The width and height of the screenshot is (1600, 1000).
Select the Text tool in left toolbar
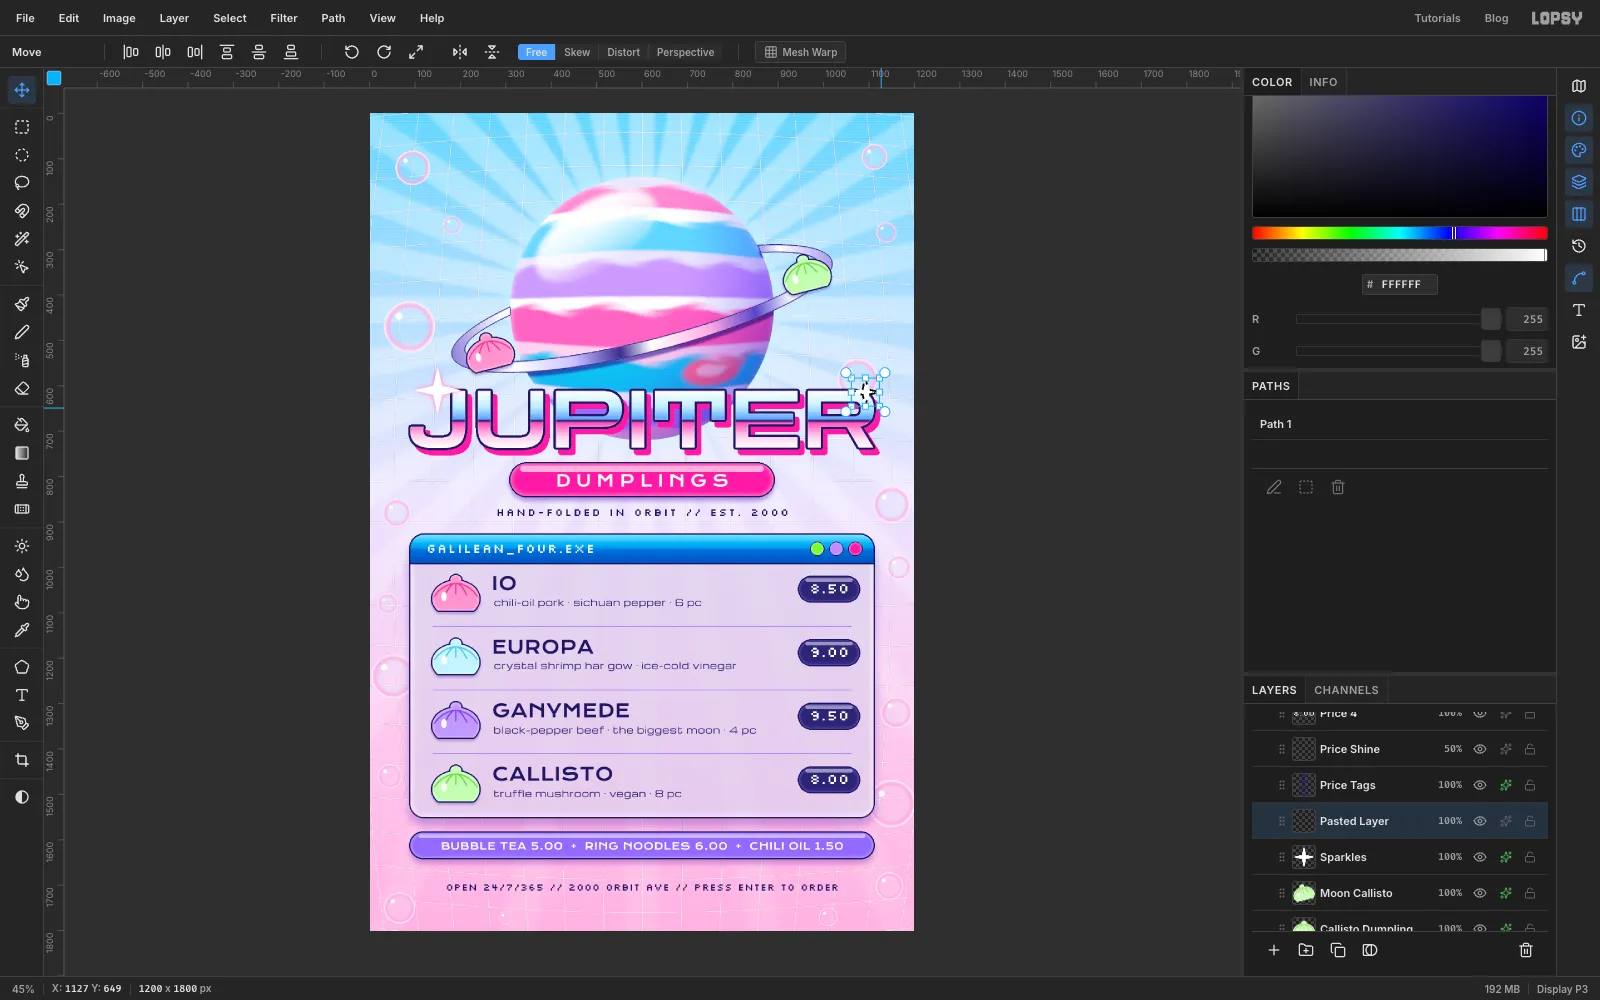coord(21,695)
